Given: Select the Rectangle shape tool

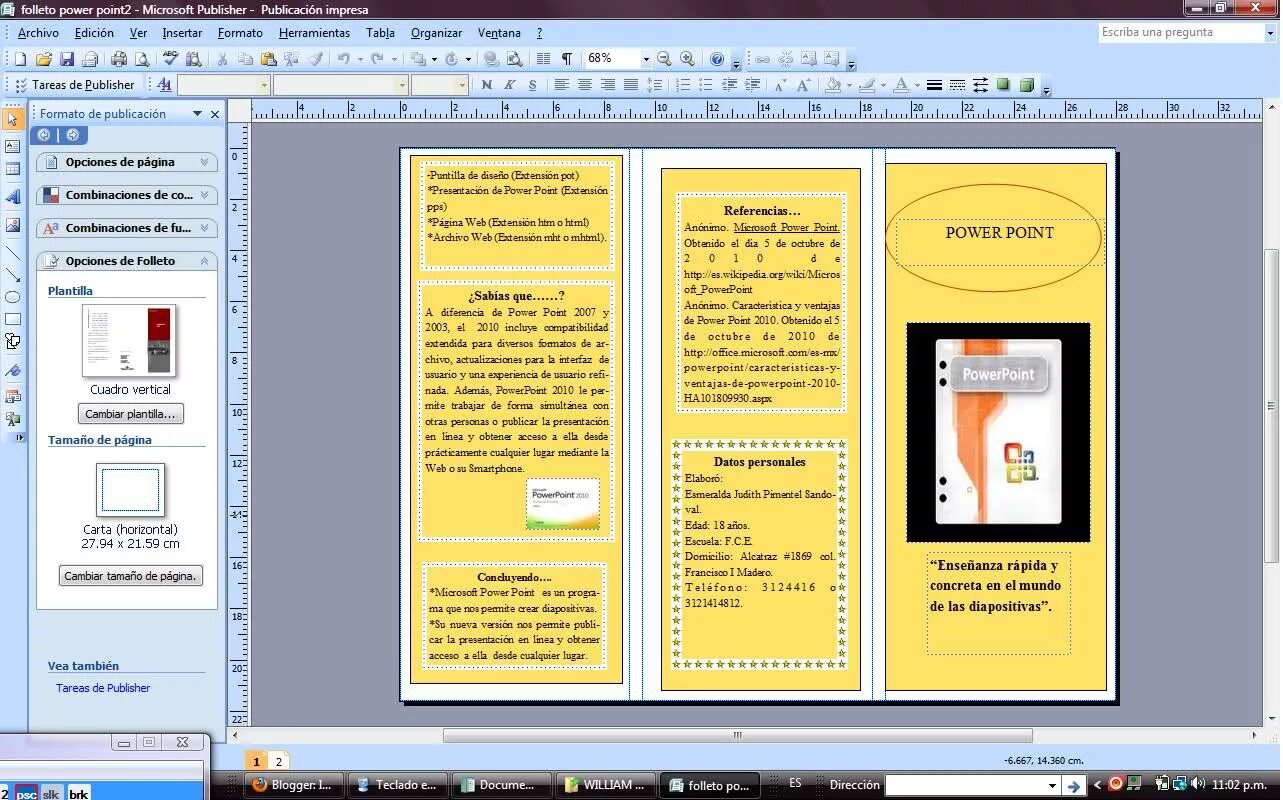Looking at the screenshot, I should [12, 319].
